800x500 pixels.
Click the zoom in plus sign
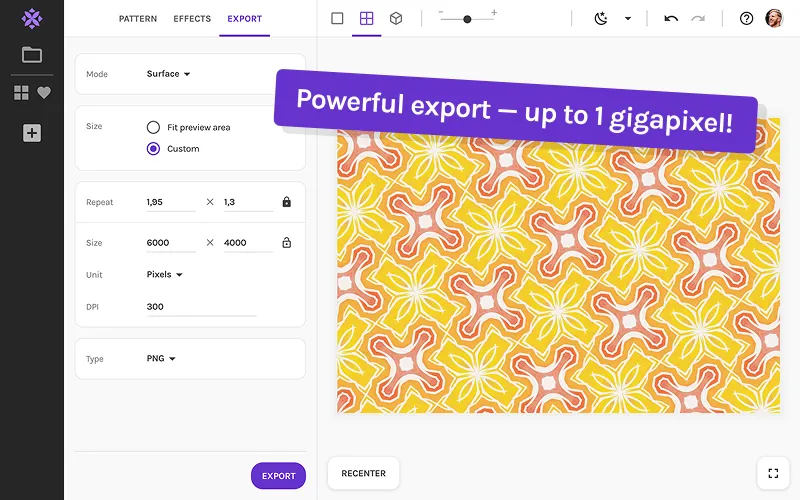point(494,12)
